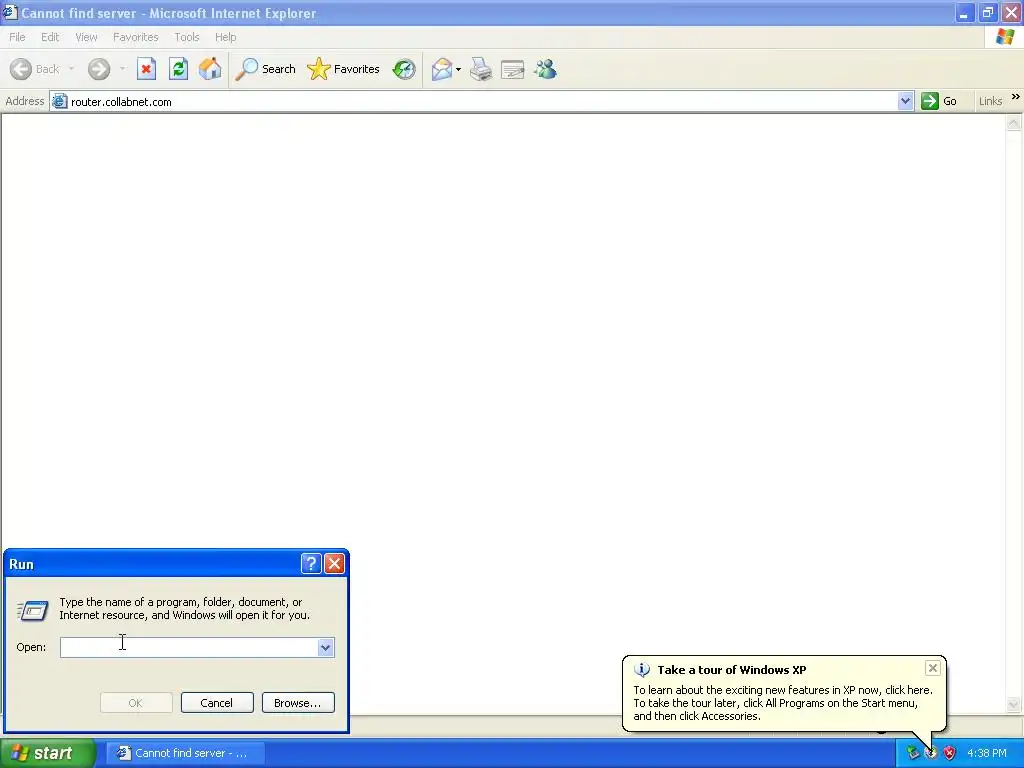Viewport: 1024px width, 768px height.
Task: Expand the Mail button dropdown arrow
Action: 458,69
